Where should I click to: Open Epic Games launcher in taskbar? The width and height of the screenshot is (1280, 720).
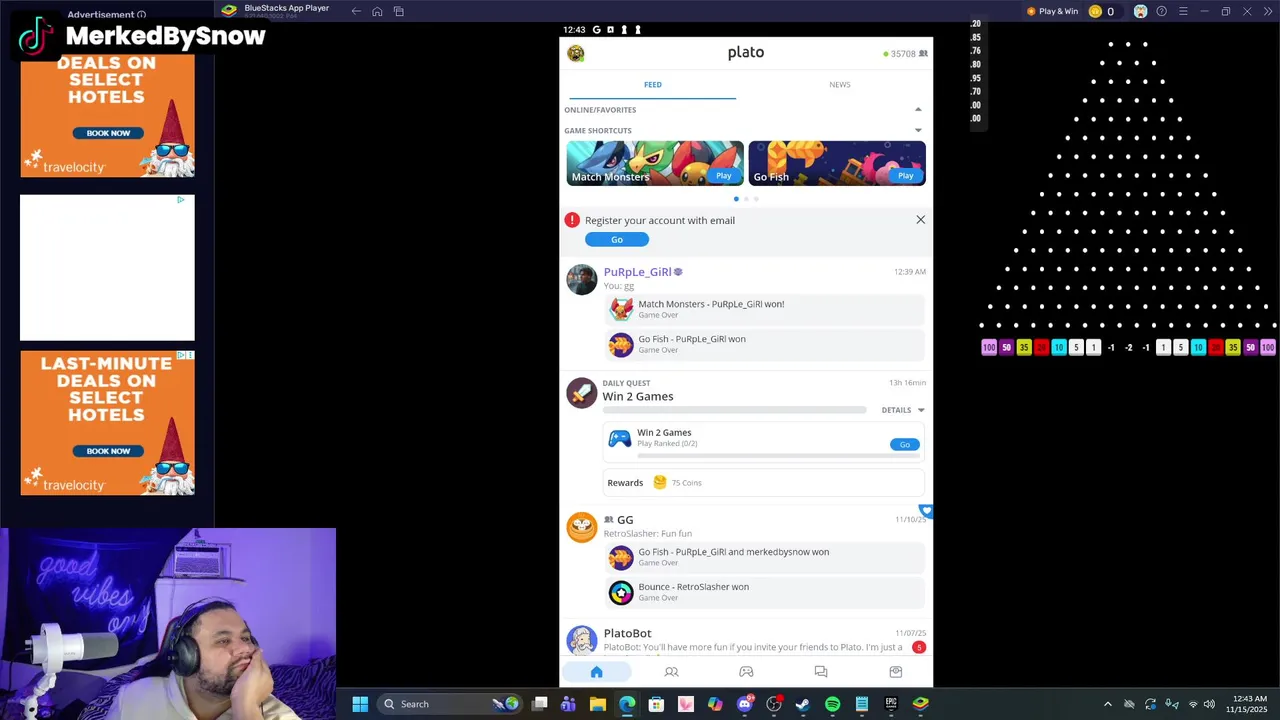click(x=891, y=704)
